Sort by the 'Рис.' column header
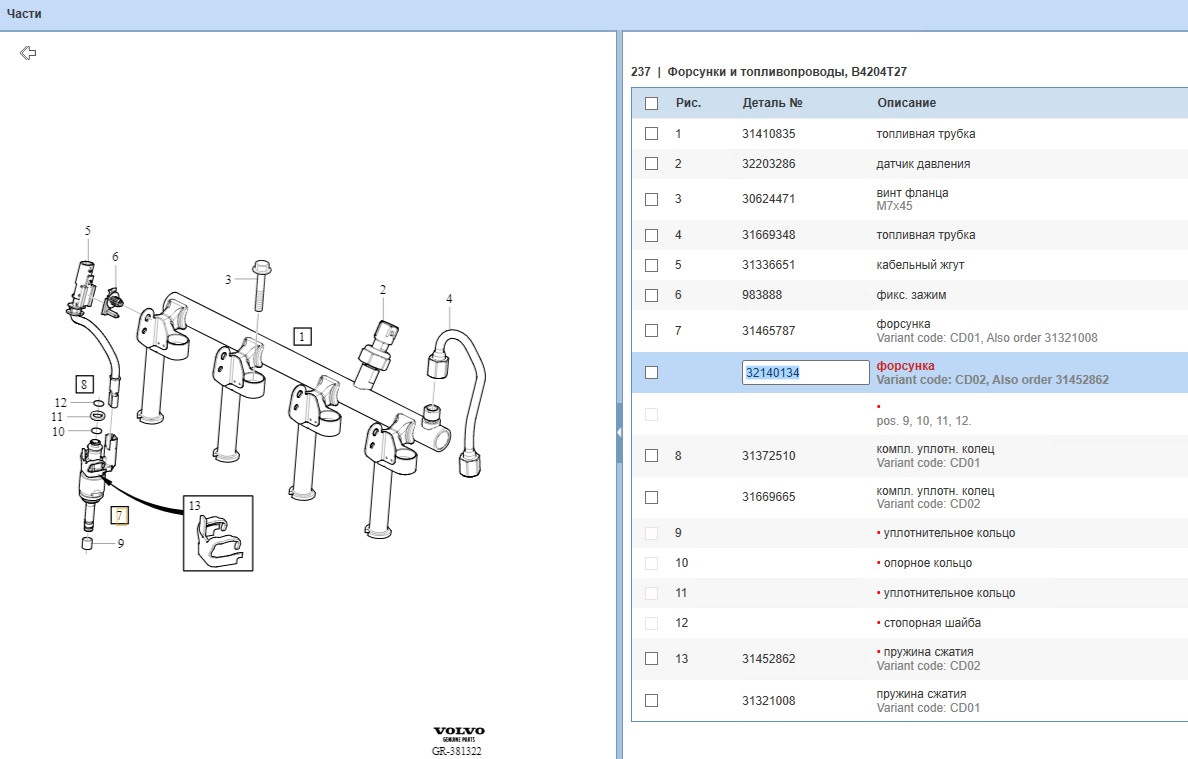1188x759 pixels. [688, 103]
